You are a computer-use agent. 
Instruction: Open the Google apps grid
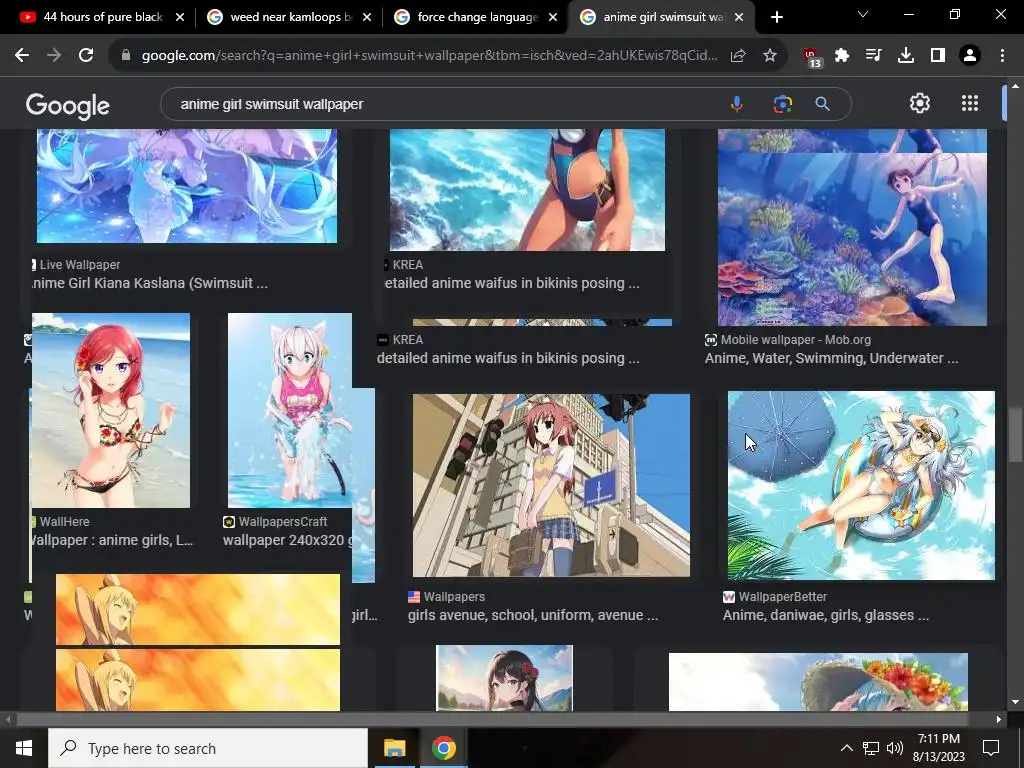970,103
